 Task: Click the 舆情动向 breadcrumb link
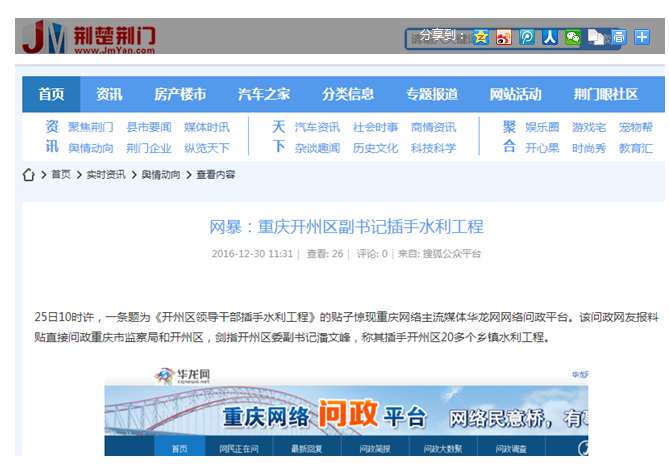(x=160, y=175)
